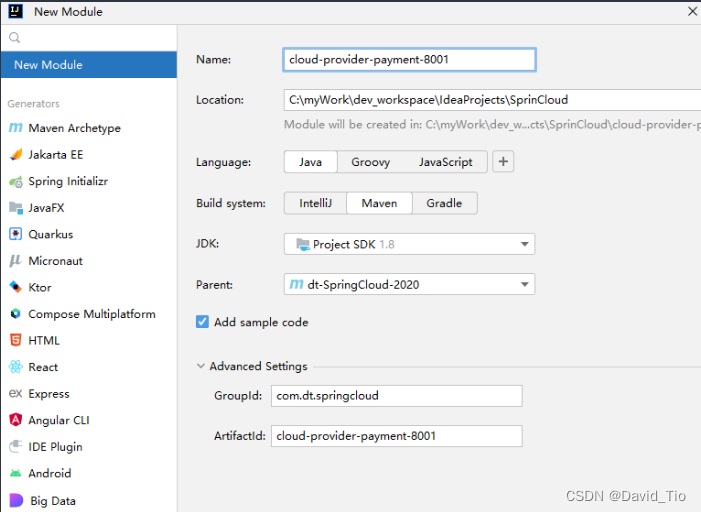
Task: Choose IntelliJ build system
Action: (x=315, y=203)
